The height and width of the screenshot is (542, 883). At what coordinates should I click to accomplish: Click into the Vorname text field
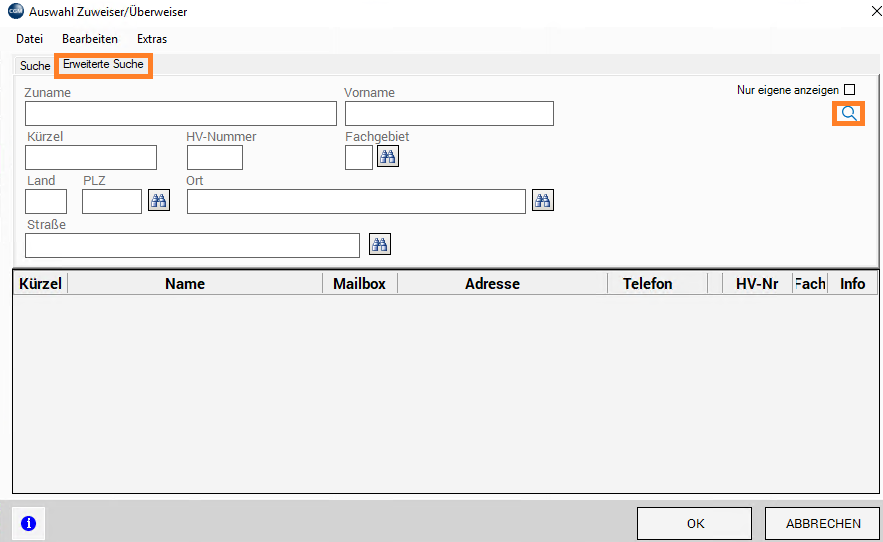tap(449, 113)
